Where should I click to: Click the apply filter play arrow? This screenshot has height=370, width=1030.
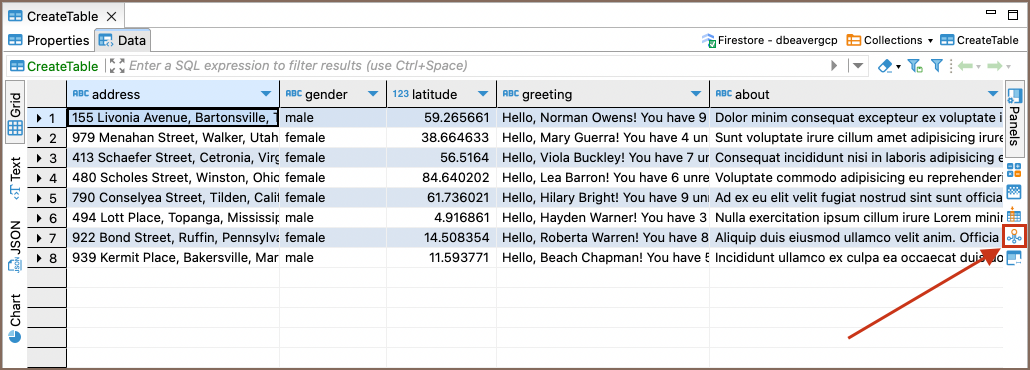coord(835,66)
